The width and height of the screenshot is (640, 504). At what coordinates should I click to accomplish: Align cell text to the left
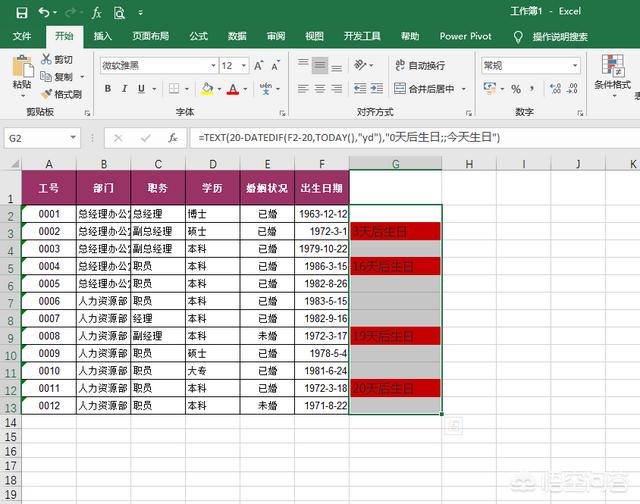tap(303, 89)
